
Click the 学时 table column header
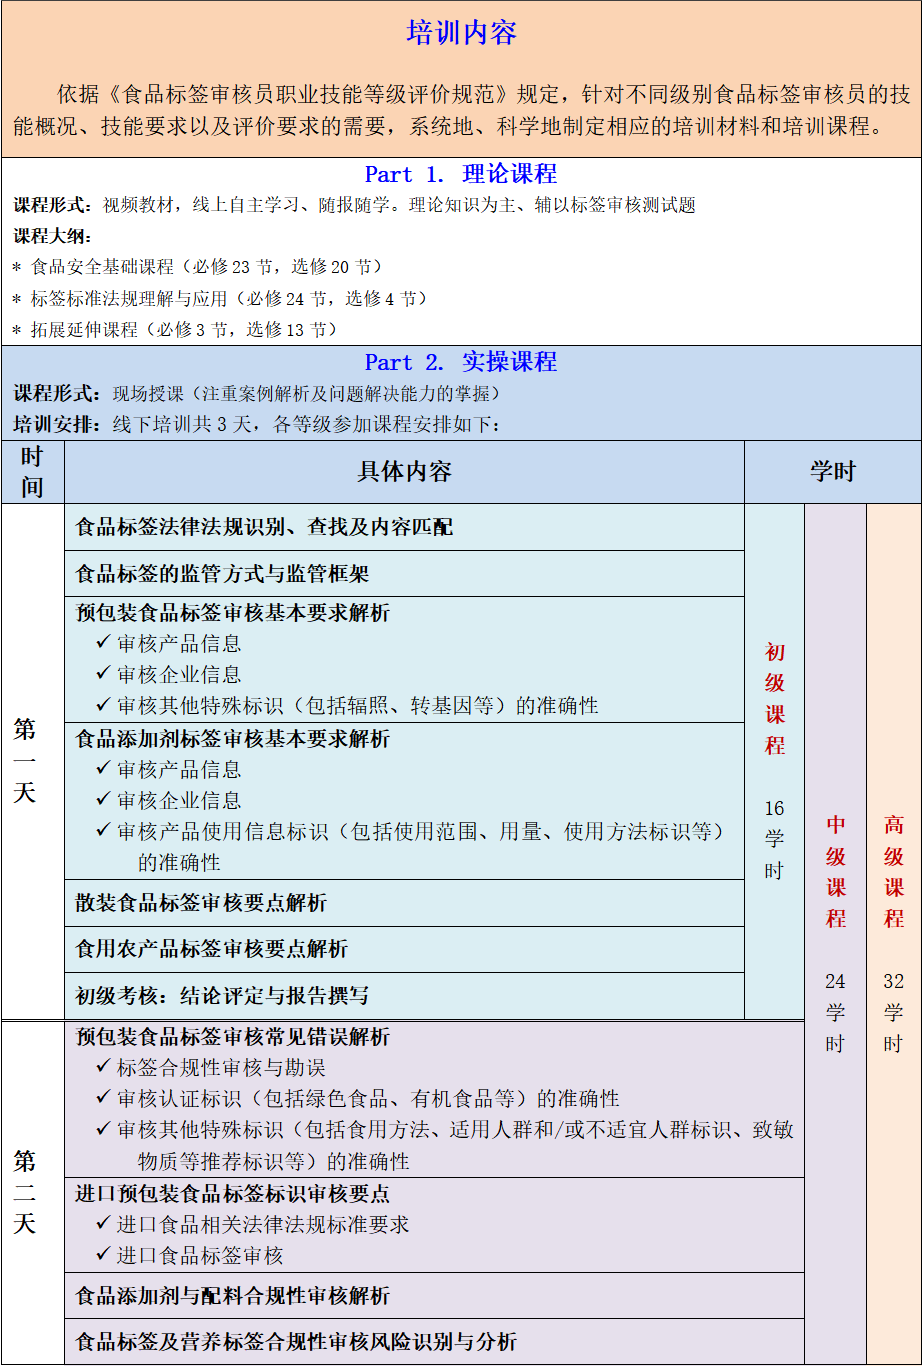point(832,472)
